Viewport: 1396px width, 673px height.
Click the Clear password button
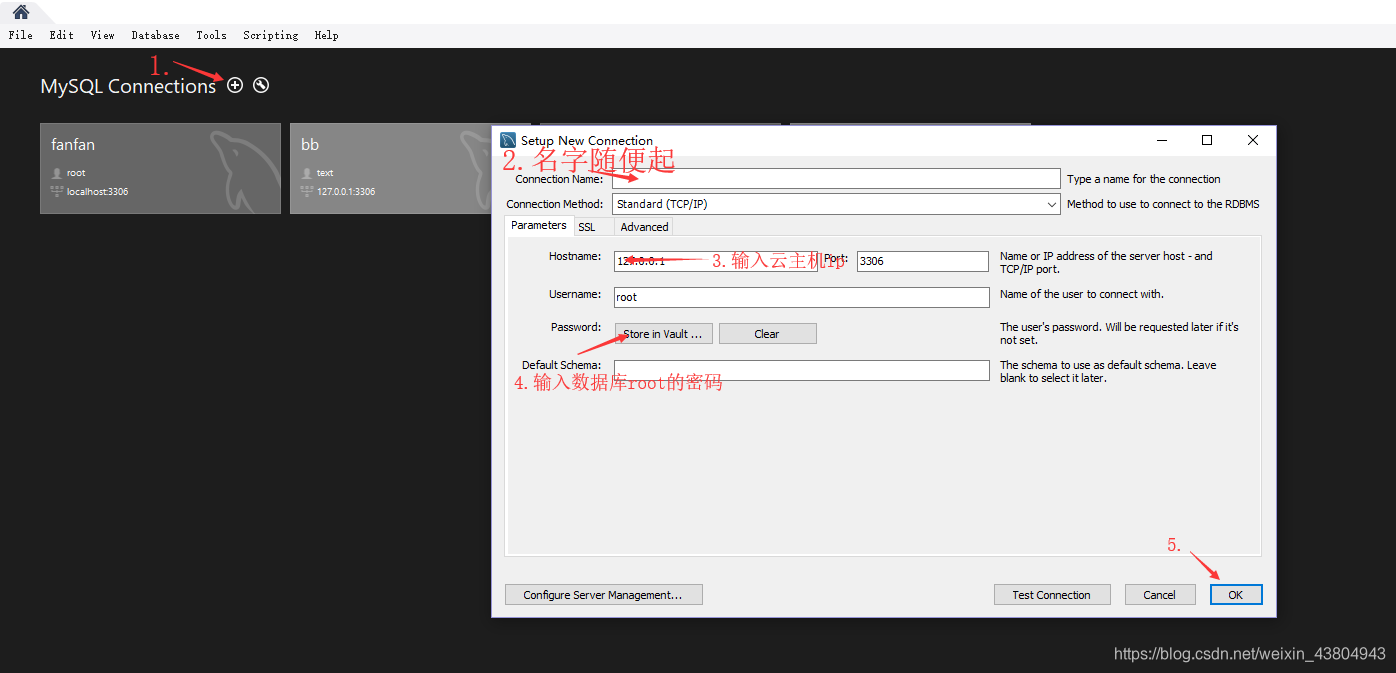[x=768, y=334]
